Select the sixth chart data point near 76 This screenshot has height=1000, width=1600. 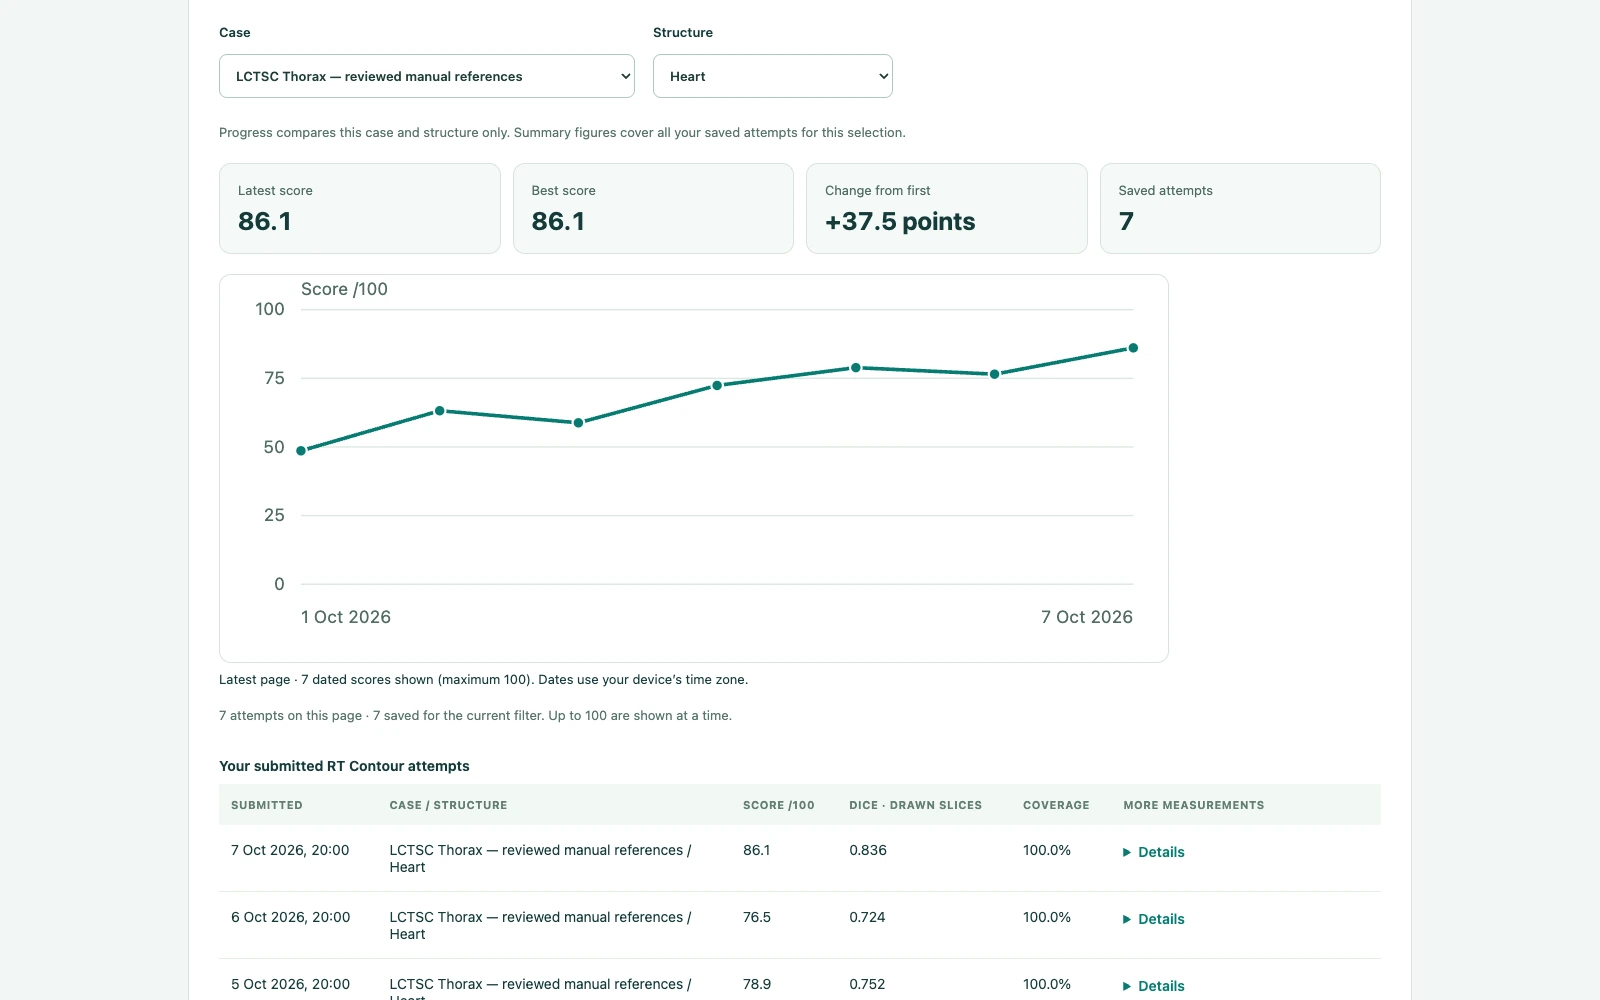click(994, 374)
